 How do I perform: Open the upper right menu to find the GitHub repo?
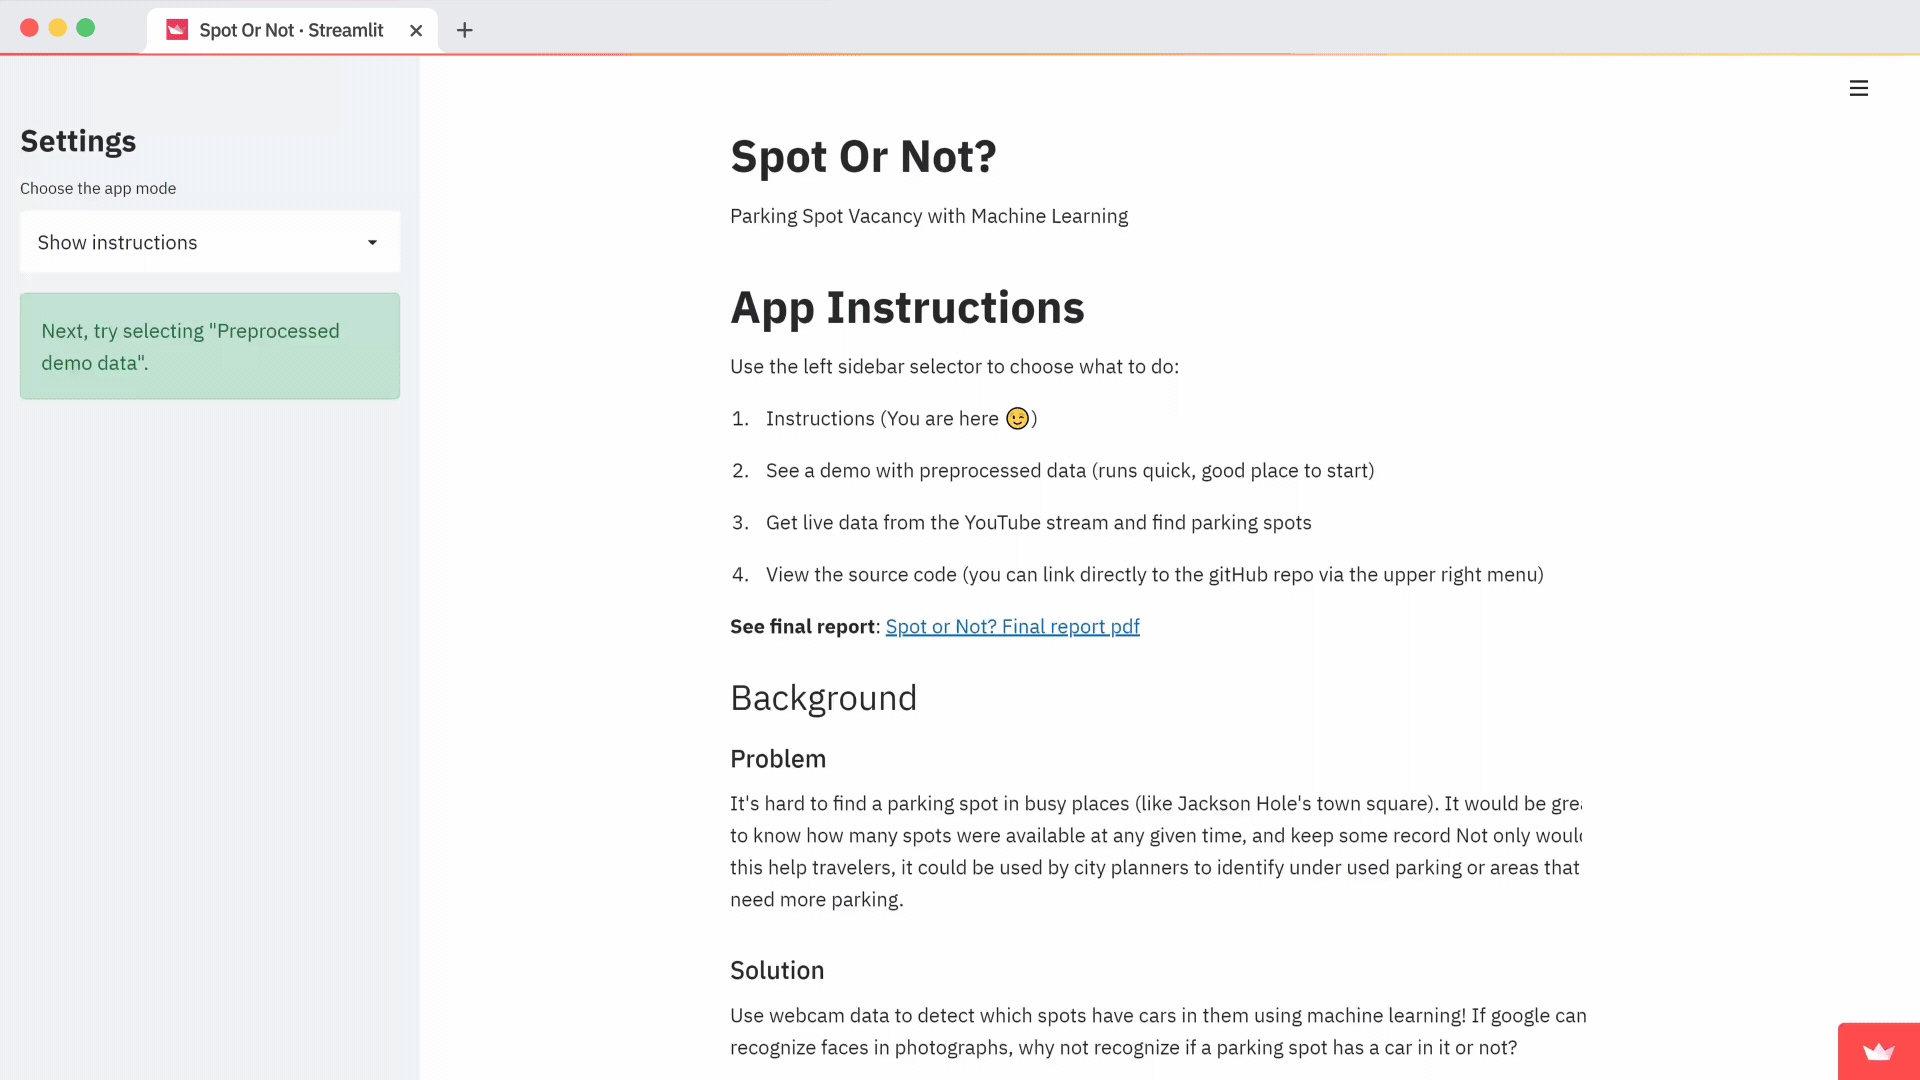tap(1859, 88)
